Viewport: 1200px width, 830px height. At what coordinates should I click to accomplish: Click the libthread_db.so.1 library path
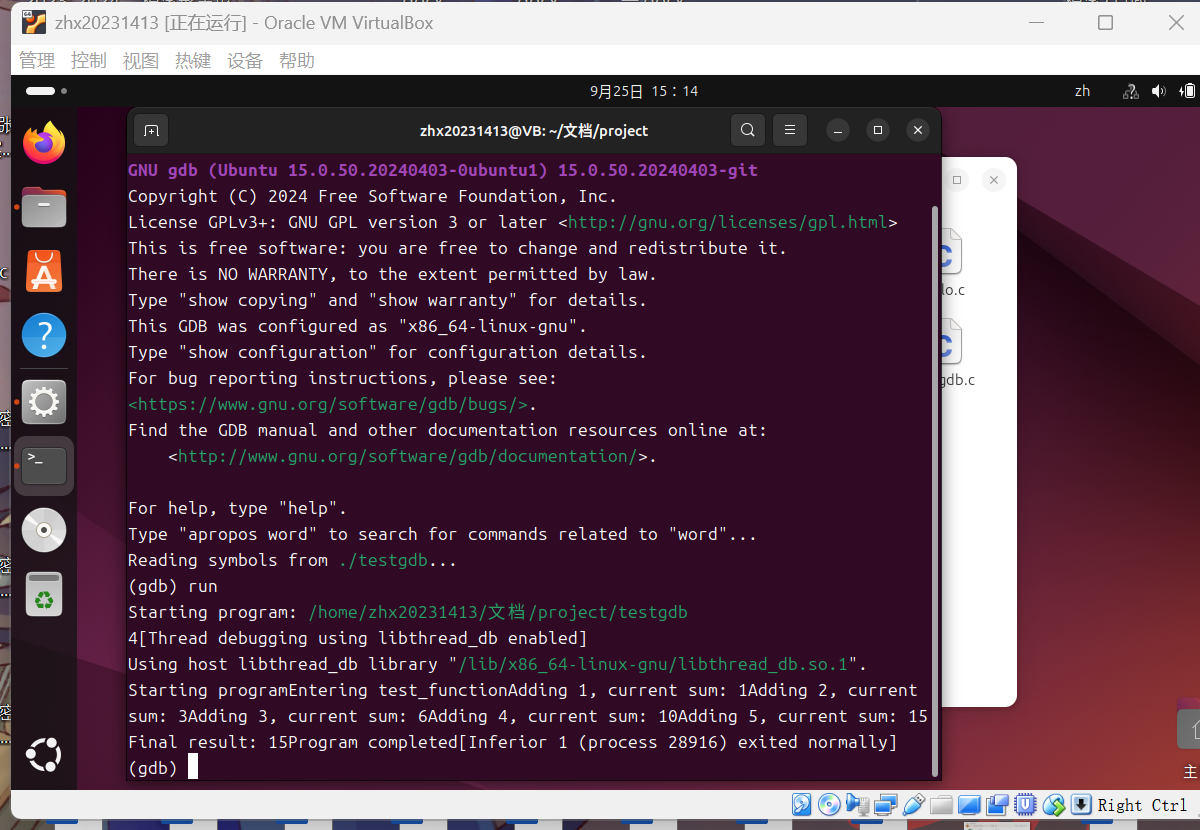pos(653,664)
